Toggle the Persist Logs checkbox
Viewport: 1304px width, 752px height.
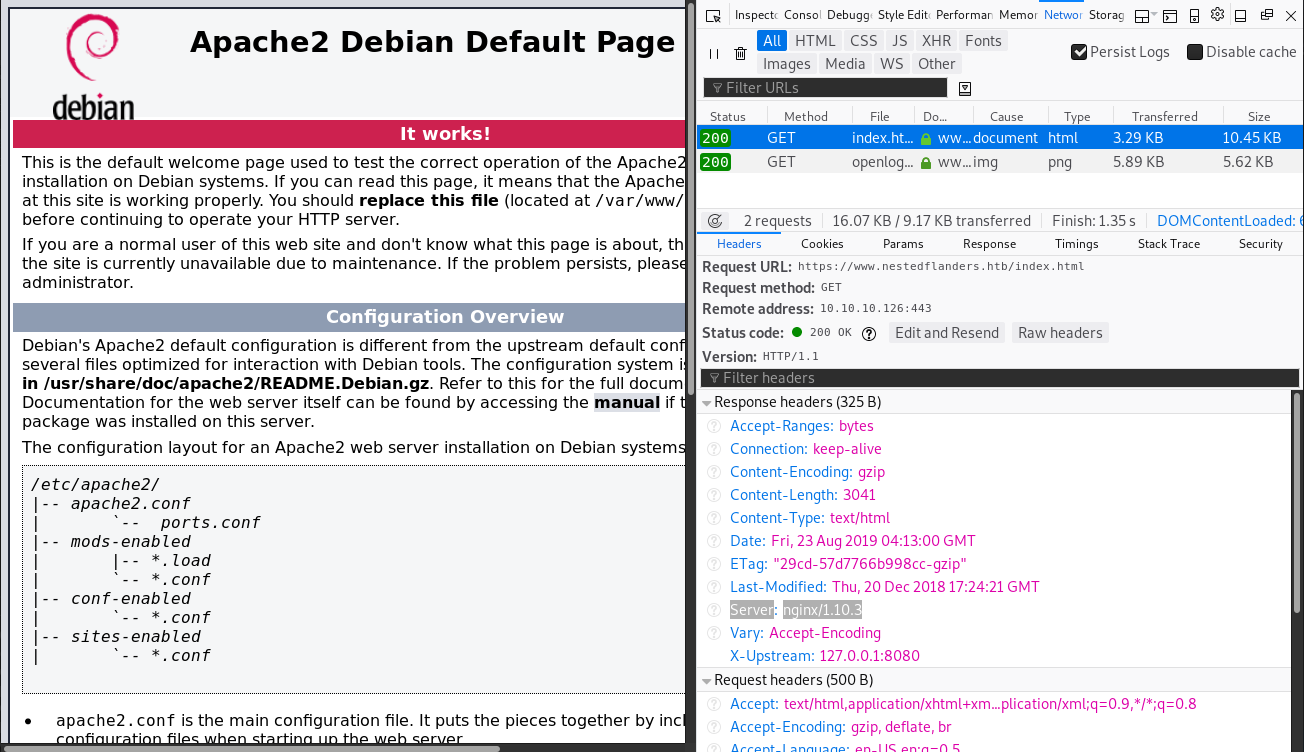click(x=1079, y=52)
